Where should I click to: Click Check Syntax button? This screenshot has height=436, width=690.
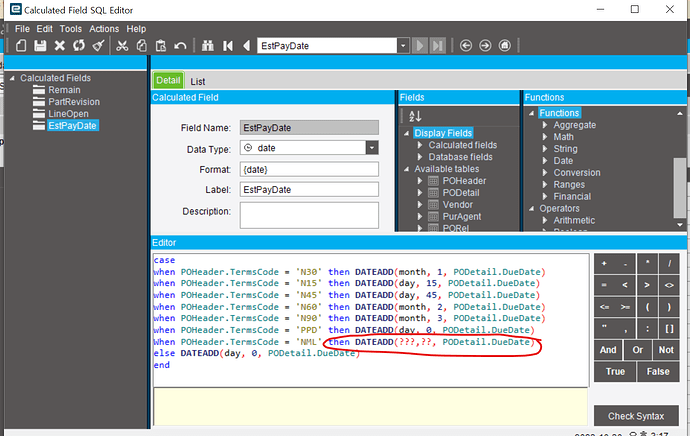click(x=636, y=415)
